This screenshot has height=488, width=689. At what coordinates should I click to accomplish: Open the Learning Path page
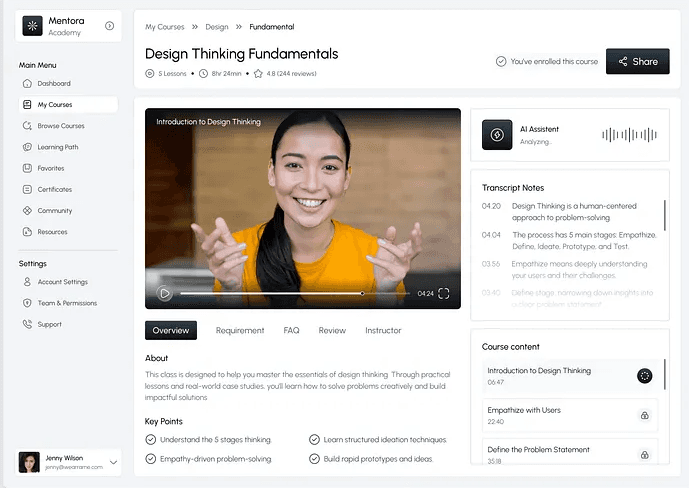click(x=68, y=147)
